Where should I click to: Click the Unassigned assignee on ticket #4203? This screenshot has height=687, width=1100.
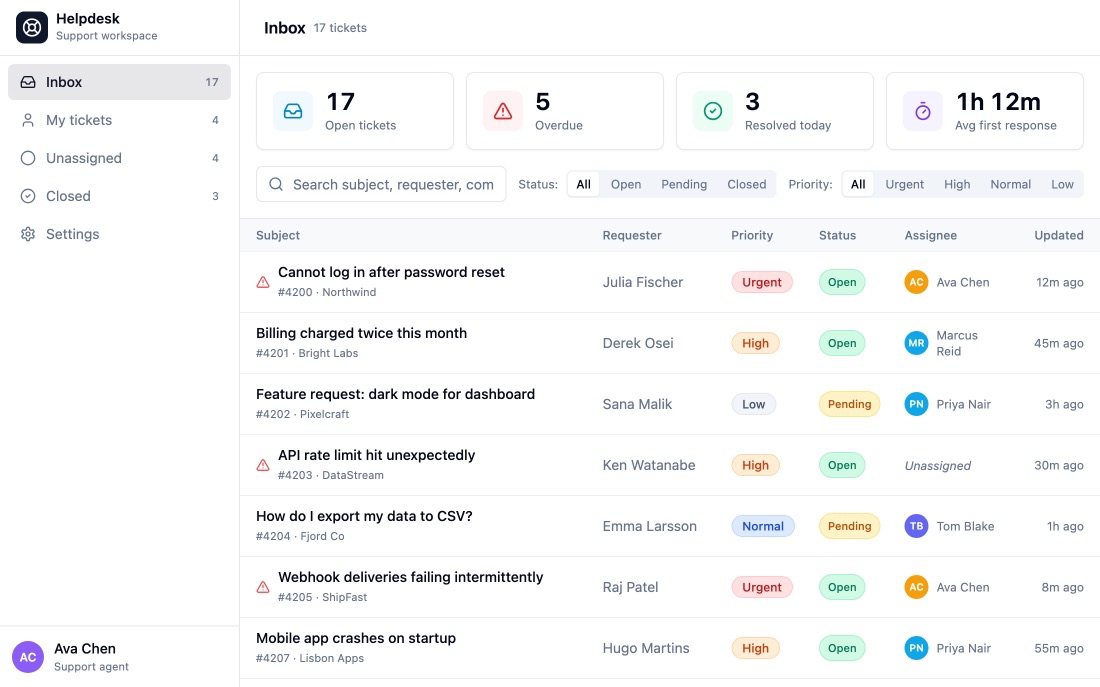pos(937,465)
